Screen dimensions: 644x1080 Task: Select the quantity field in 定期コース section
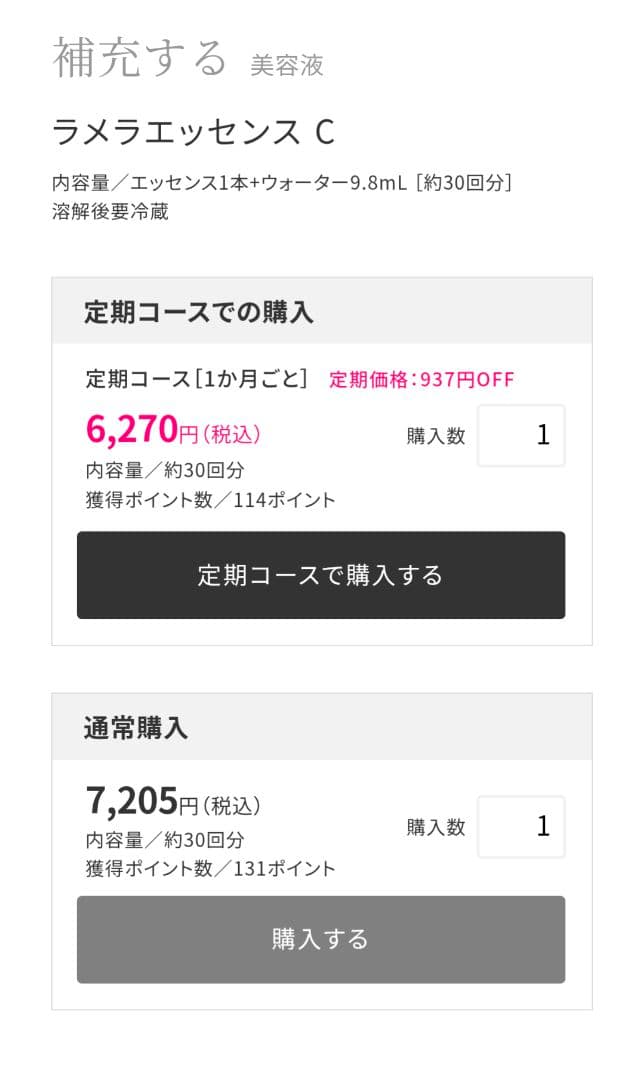[521, 434]
